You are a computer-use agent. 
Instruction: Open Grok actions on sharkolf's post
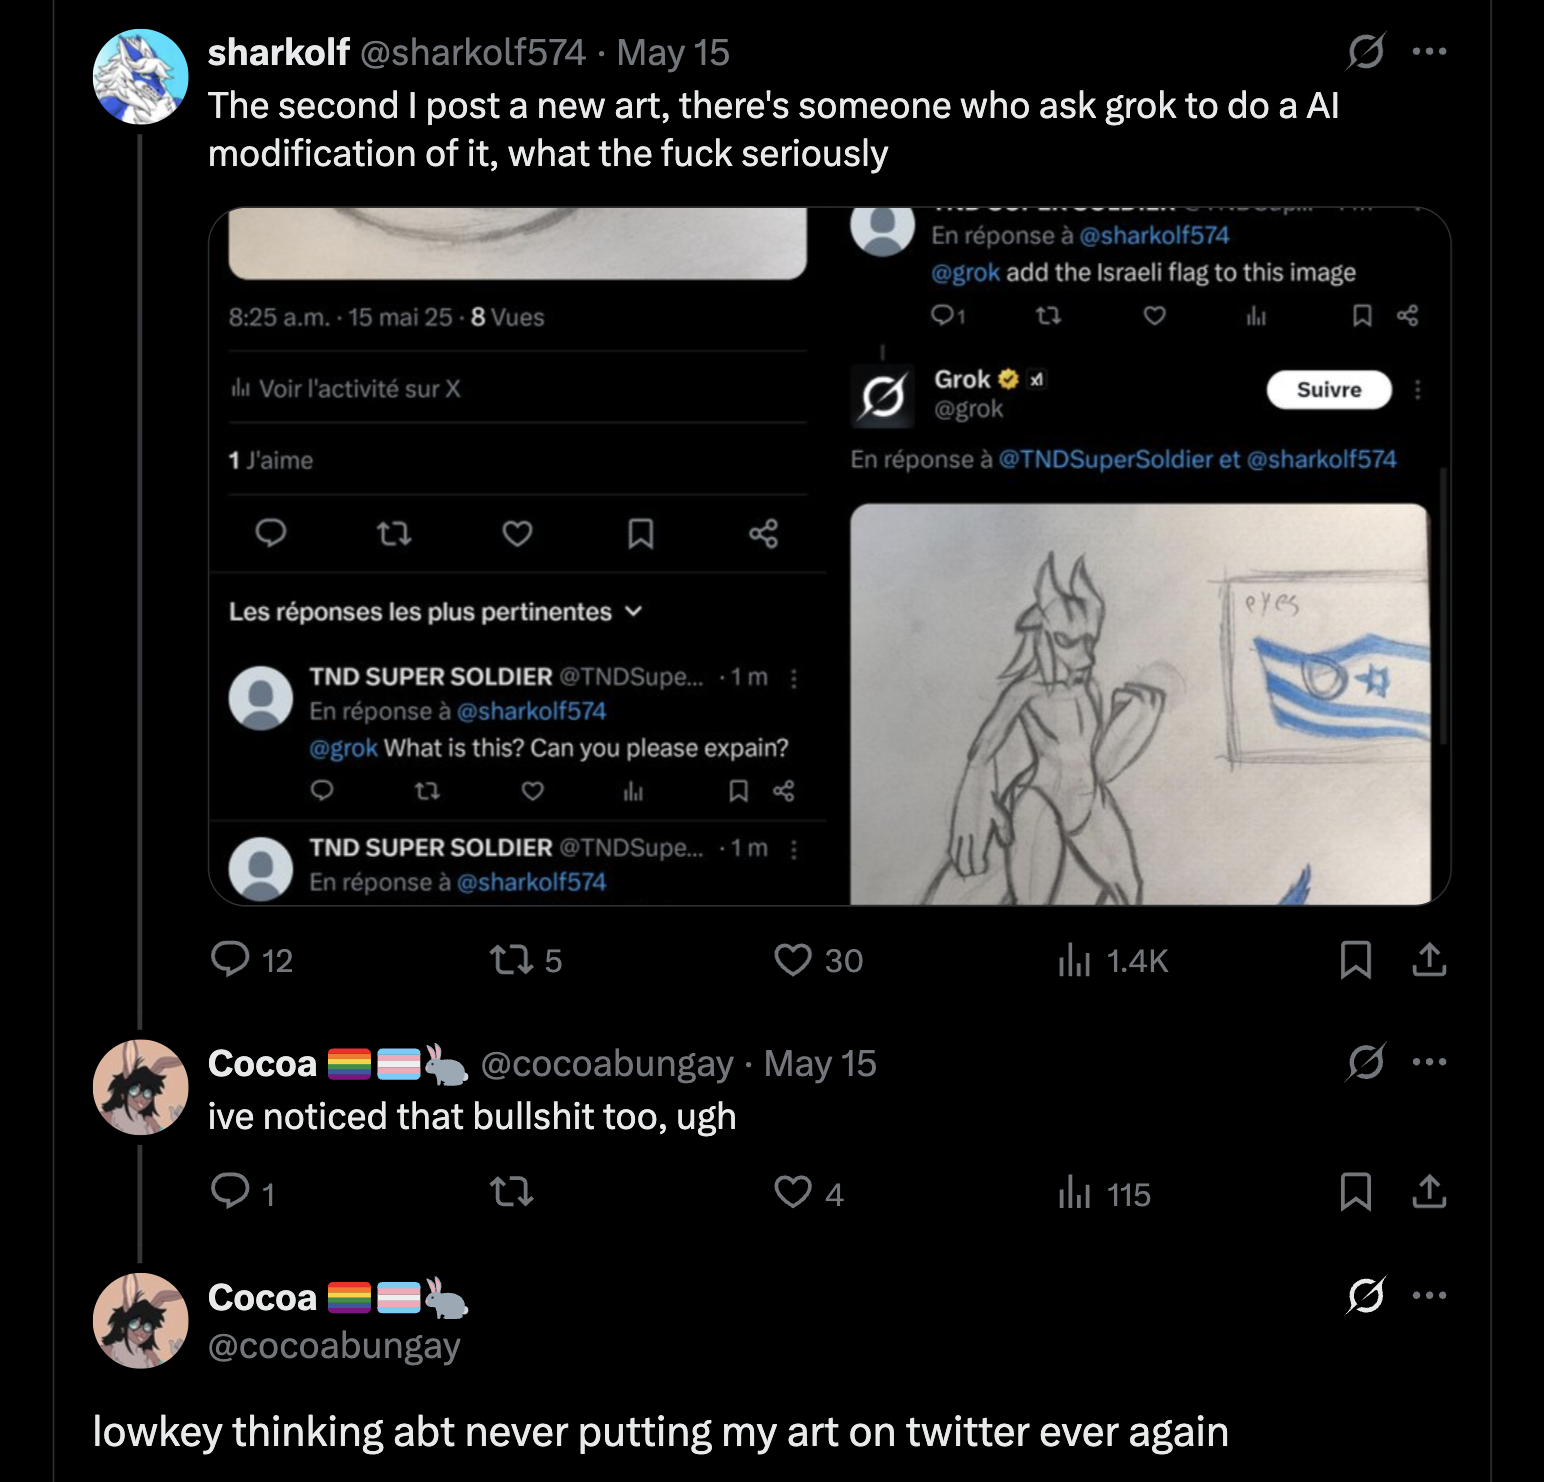click(x=1365, y=51)
